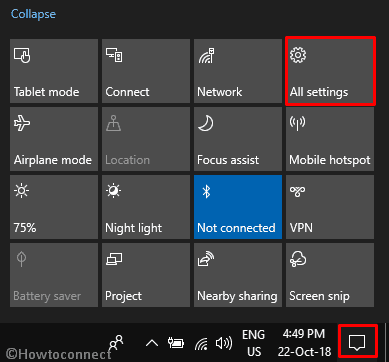Toggle Nearby sharing
389x362 pixels.
pyautogui.click(x=238, y=275)
